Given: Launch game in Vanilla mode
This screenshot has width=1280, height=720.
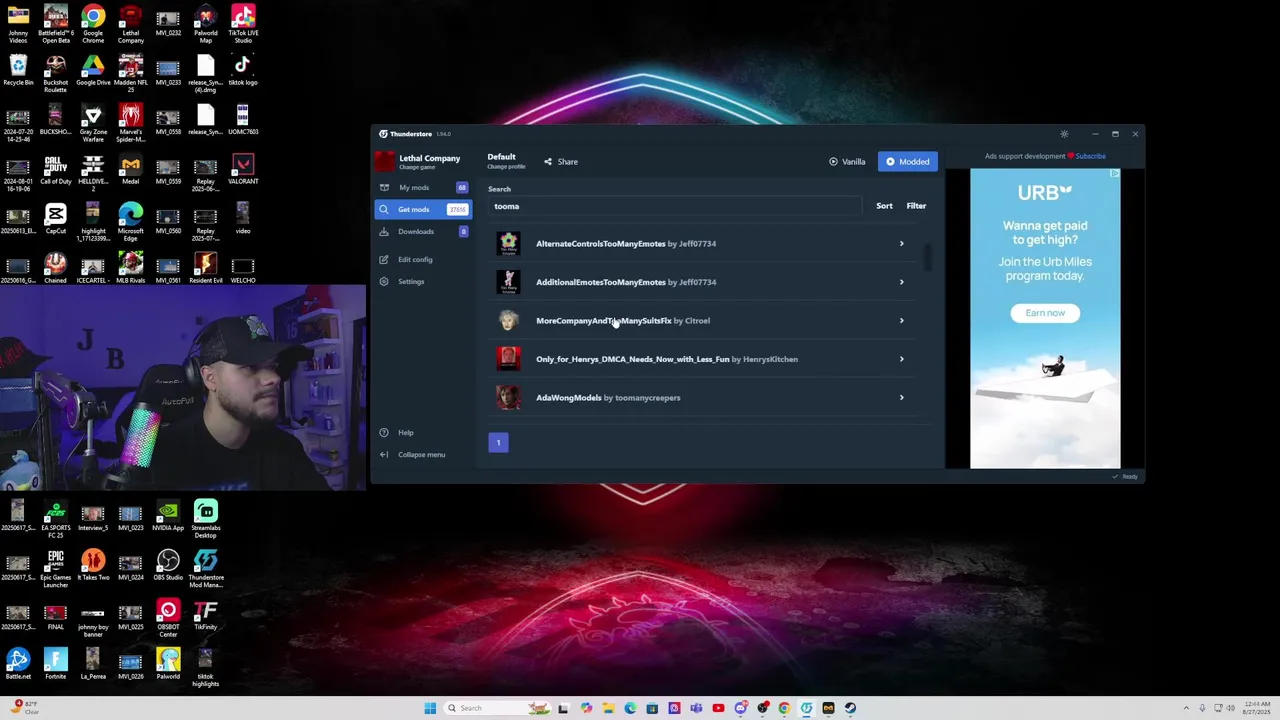Looking at the screenshot, I should click(847, 162).
